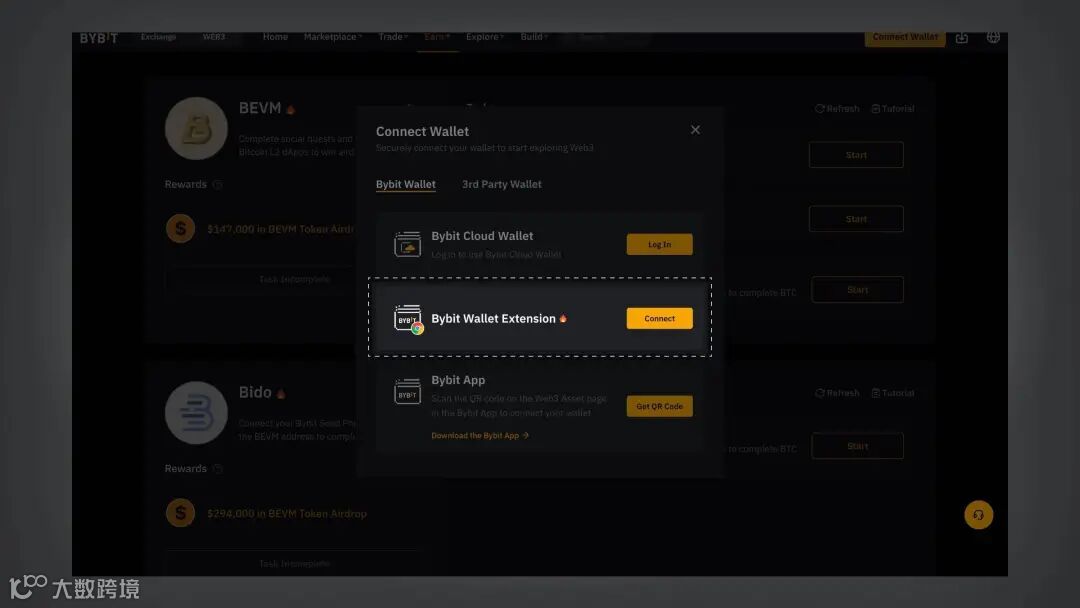
Task: Click the header search field
Action: [604, 37]
